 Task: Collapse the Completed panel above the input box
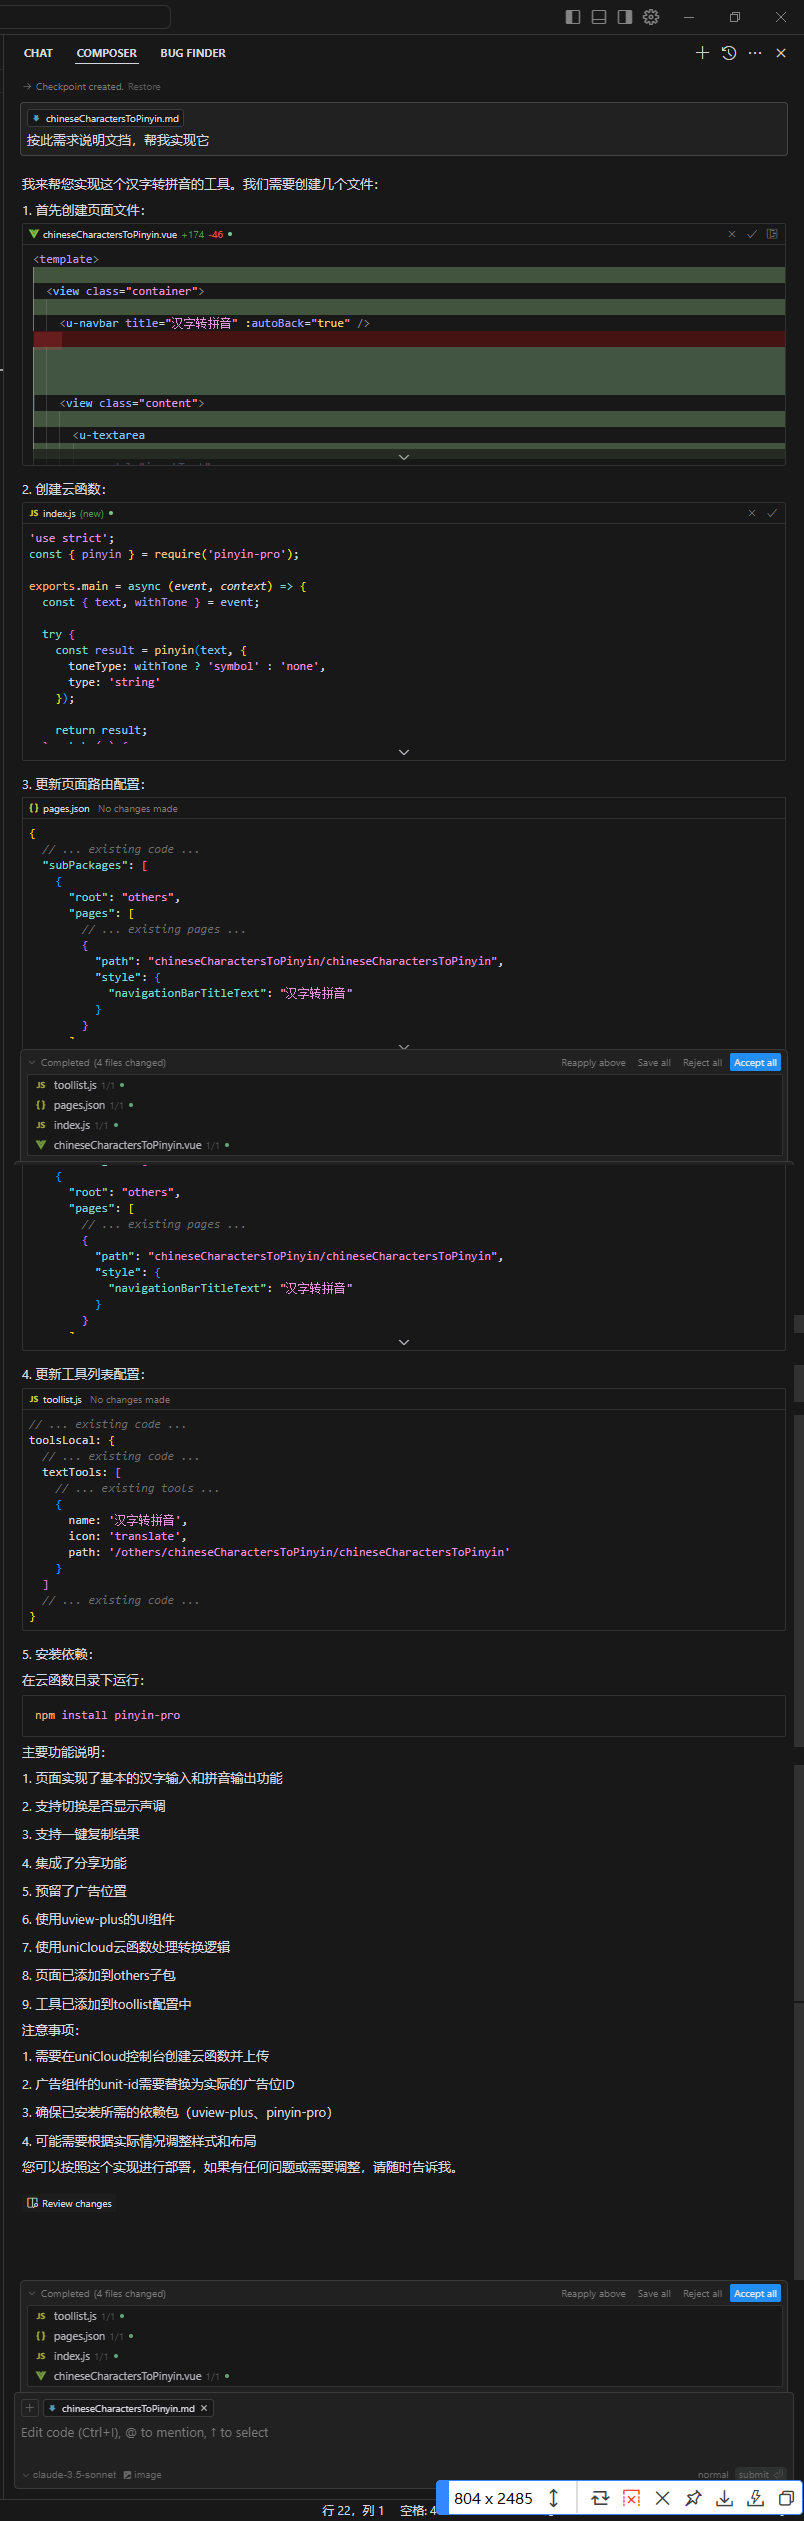(32, 2293)
